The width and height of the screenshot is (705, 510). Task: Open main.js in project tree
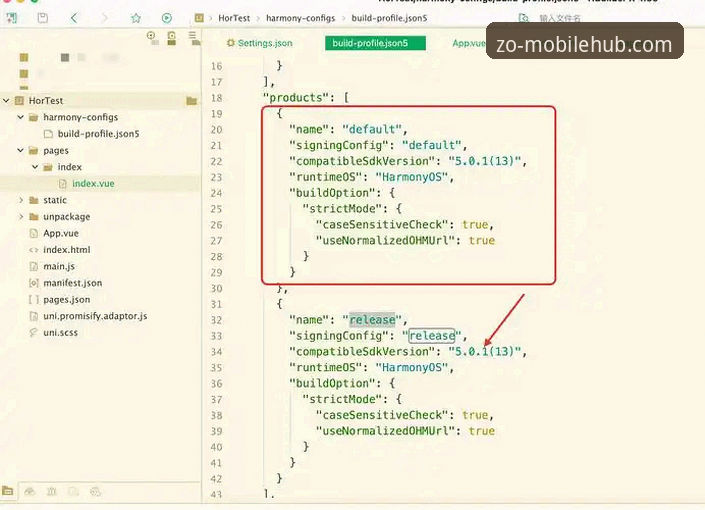(x=59, y=267)
